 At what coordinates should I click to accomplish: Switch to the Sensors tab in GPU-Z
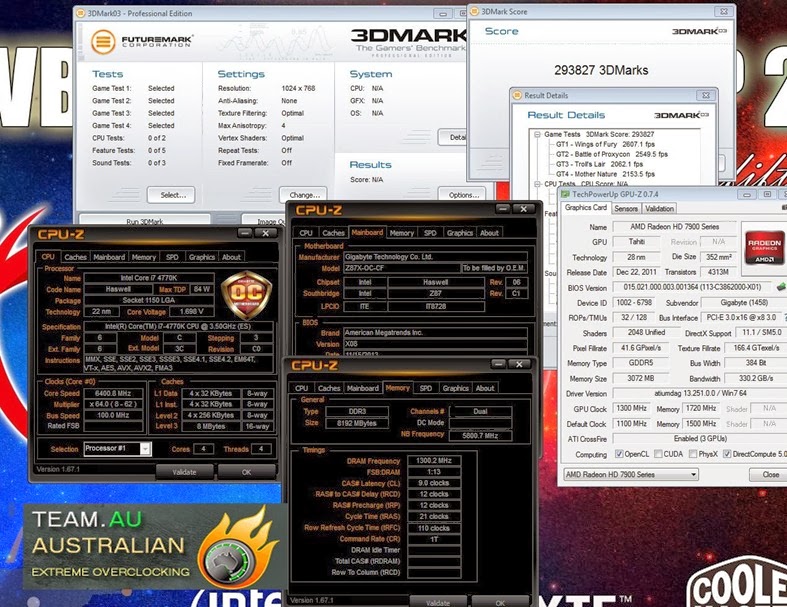[x=626, y=208]
